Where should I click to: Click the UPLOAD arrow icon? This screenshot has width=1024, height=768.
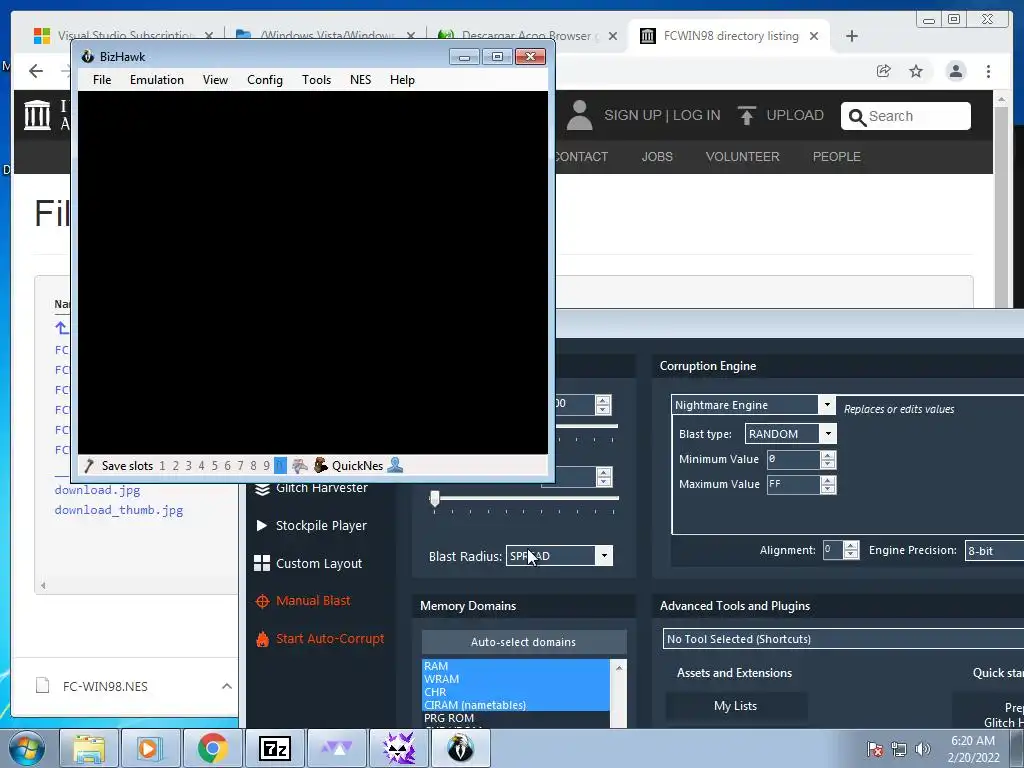(x=746, y=116)
